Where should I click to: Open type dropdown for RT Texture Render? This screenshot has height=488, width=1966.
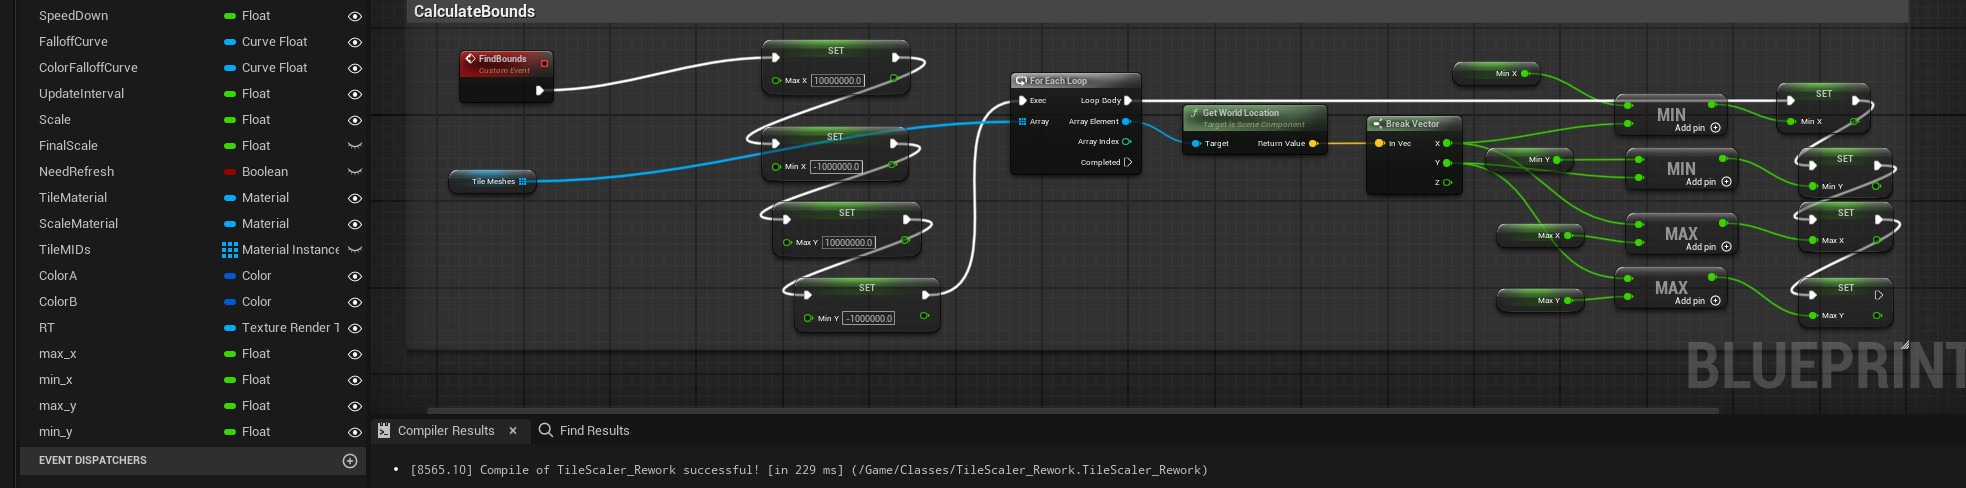289,328
